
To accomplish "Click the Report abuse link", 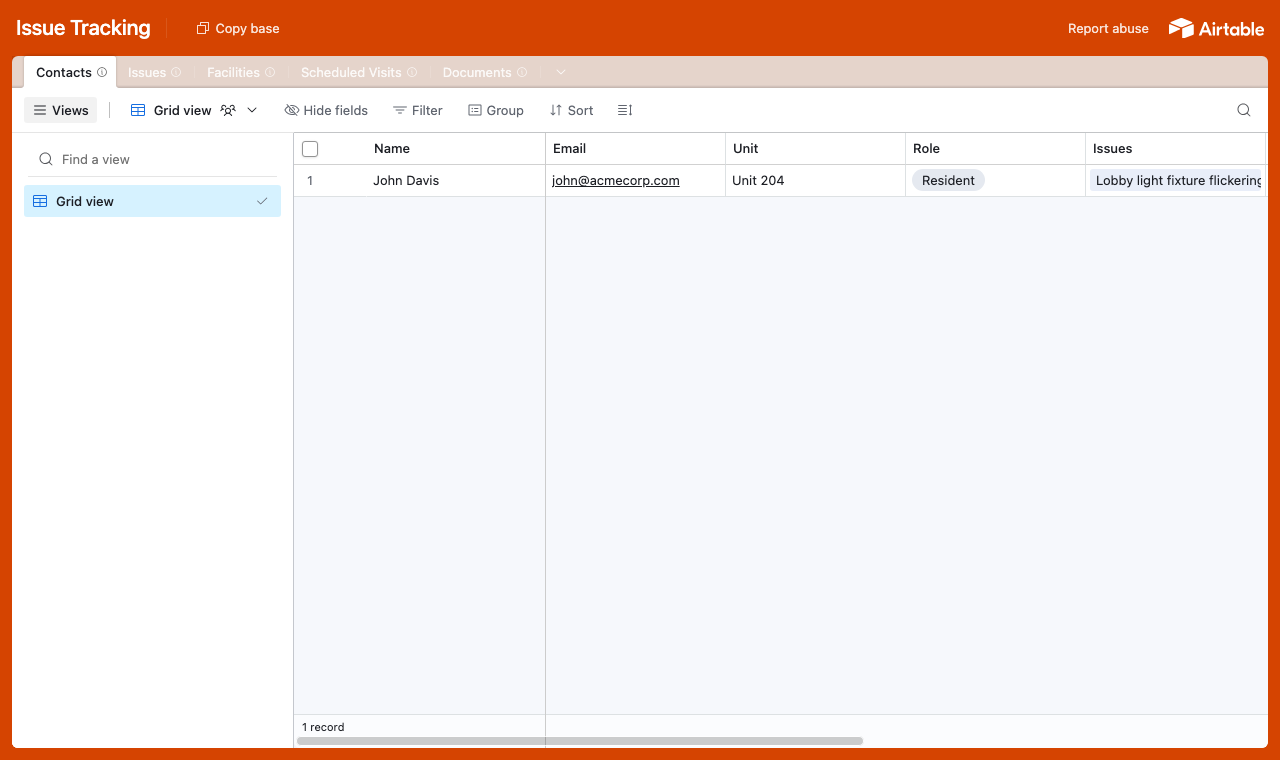I will [1108, 28].
